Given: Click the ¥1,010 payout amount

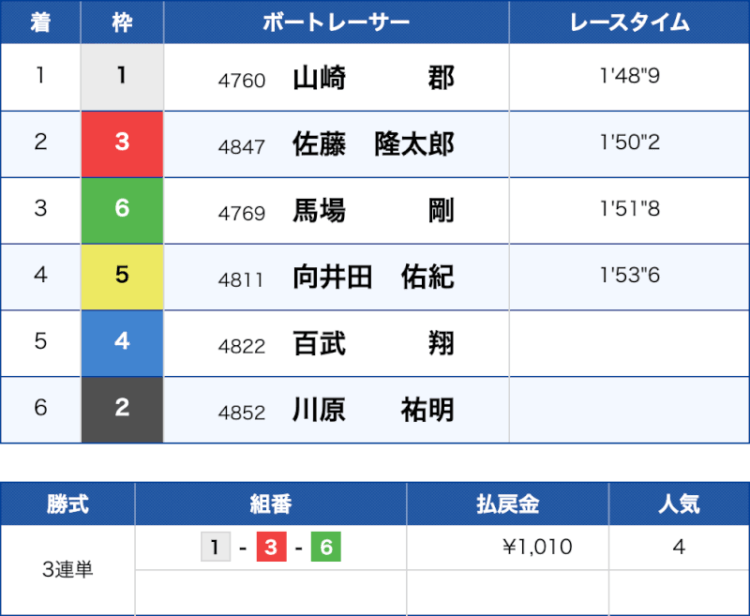Looking at the screenshot, I should tap(537, 547).
